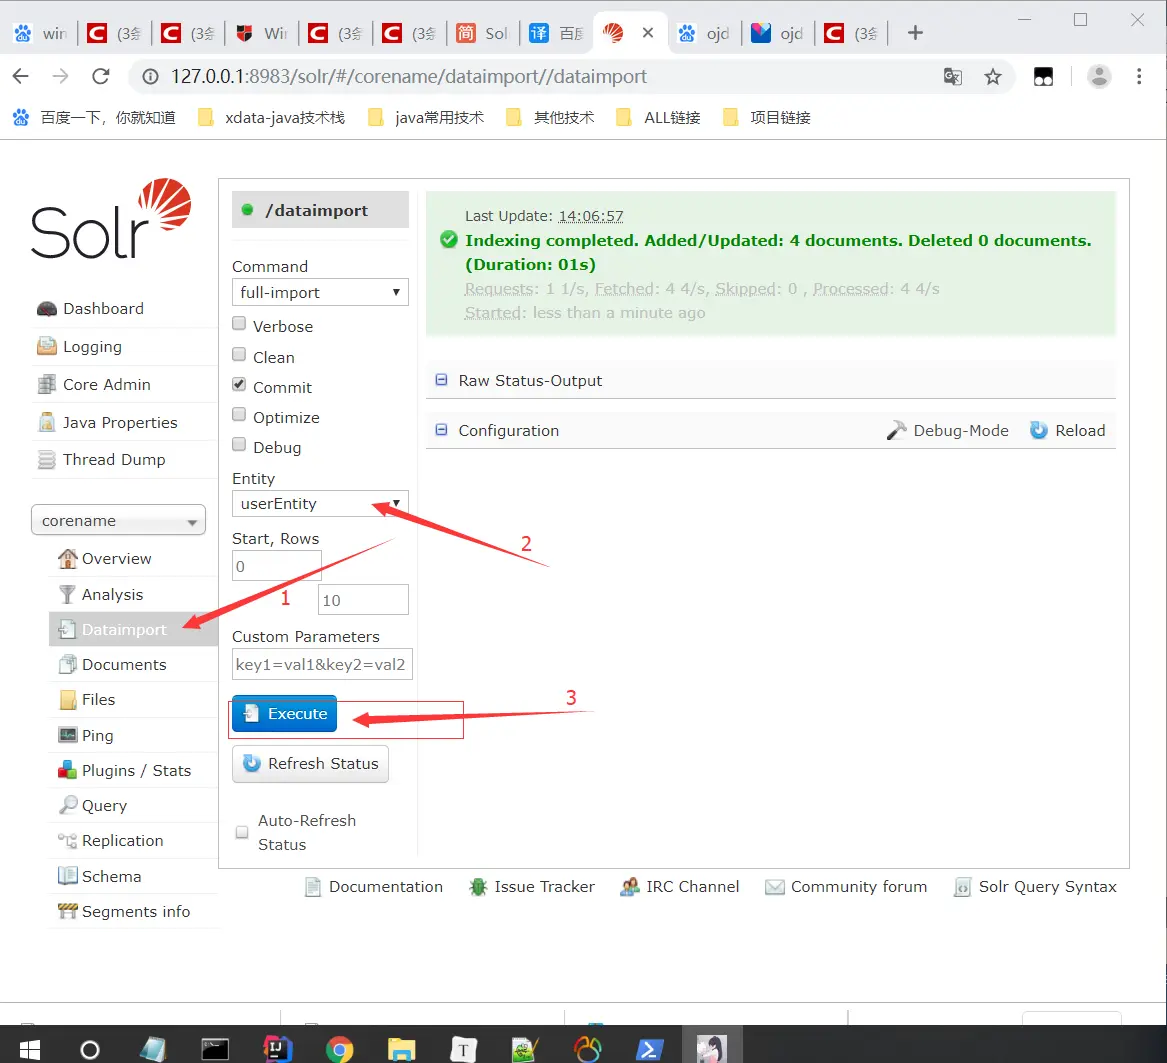Click the Core Admin server icon
This screenshot has height=1063, width=1167.
(x=47, y=384)
